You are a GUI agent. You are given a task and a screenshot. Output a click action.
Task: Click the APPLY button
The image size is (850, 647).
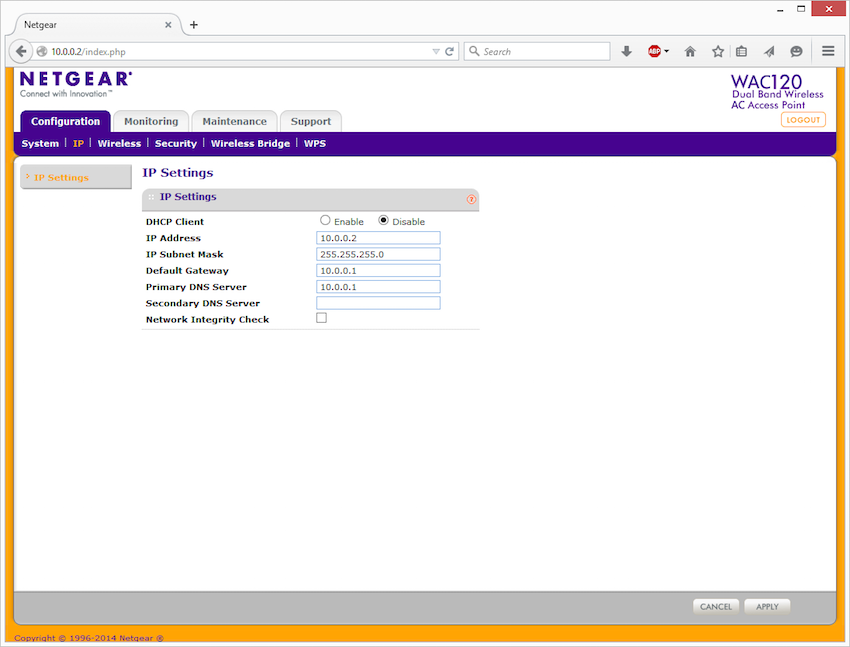767,606
